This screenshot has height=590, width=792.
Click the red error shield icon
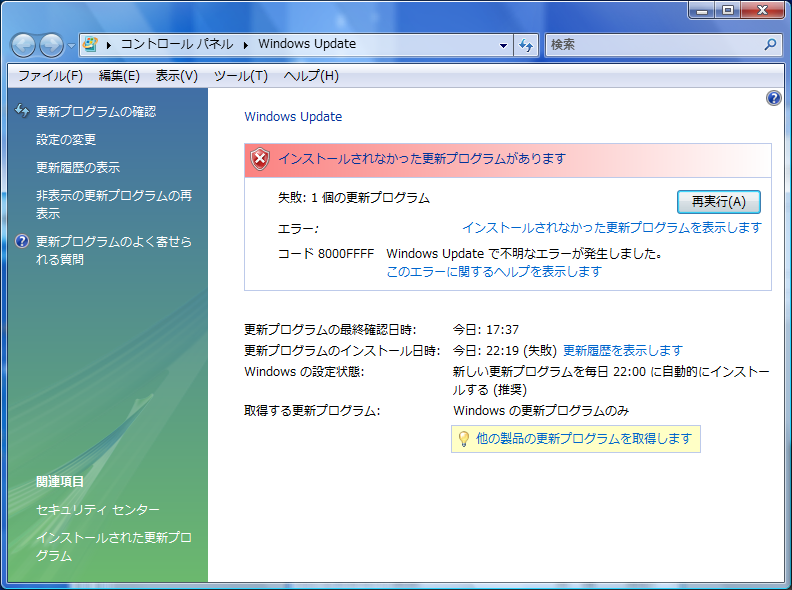coord(260,159)
